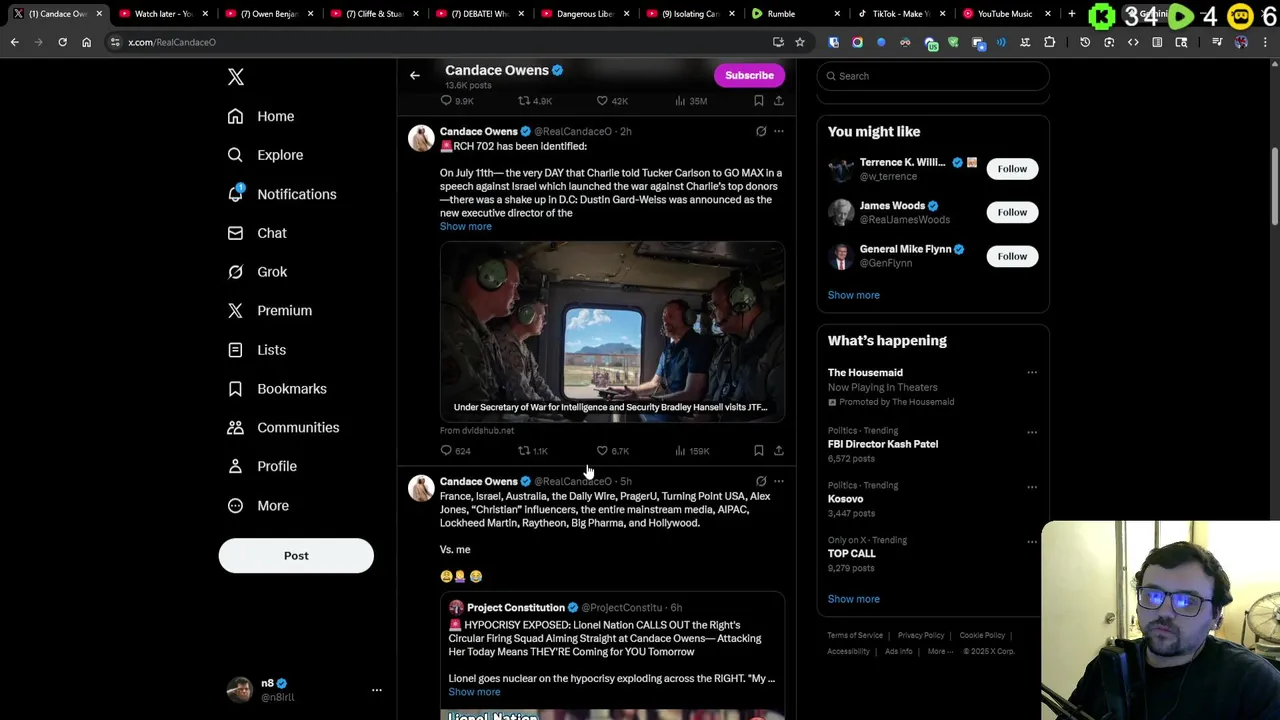This screenshot has height=720, width=1280.
Task: Click Grok icon on RCH 702 post
Action: click(x=761, y=131)
